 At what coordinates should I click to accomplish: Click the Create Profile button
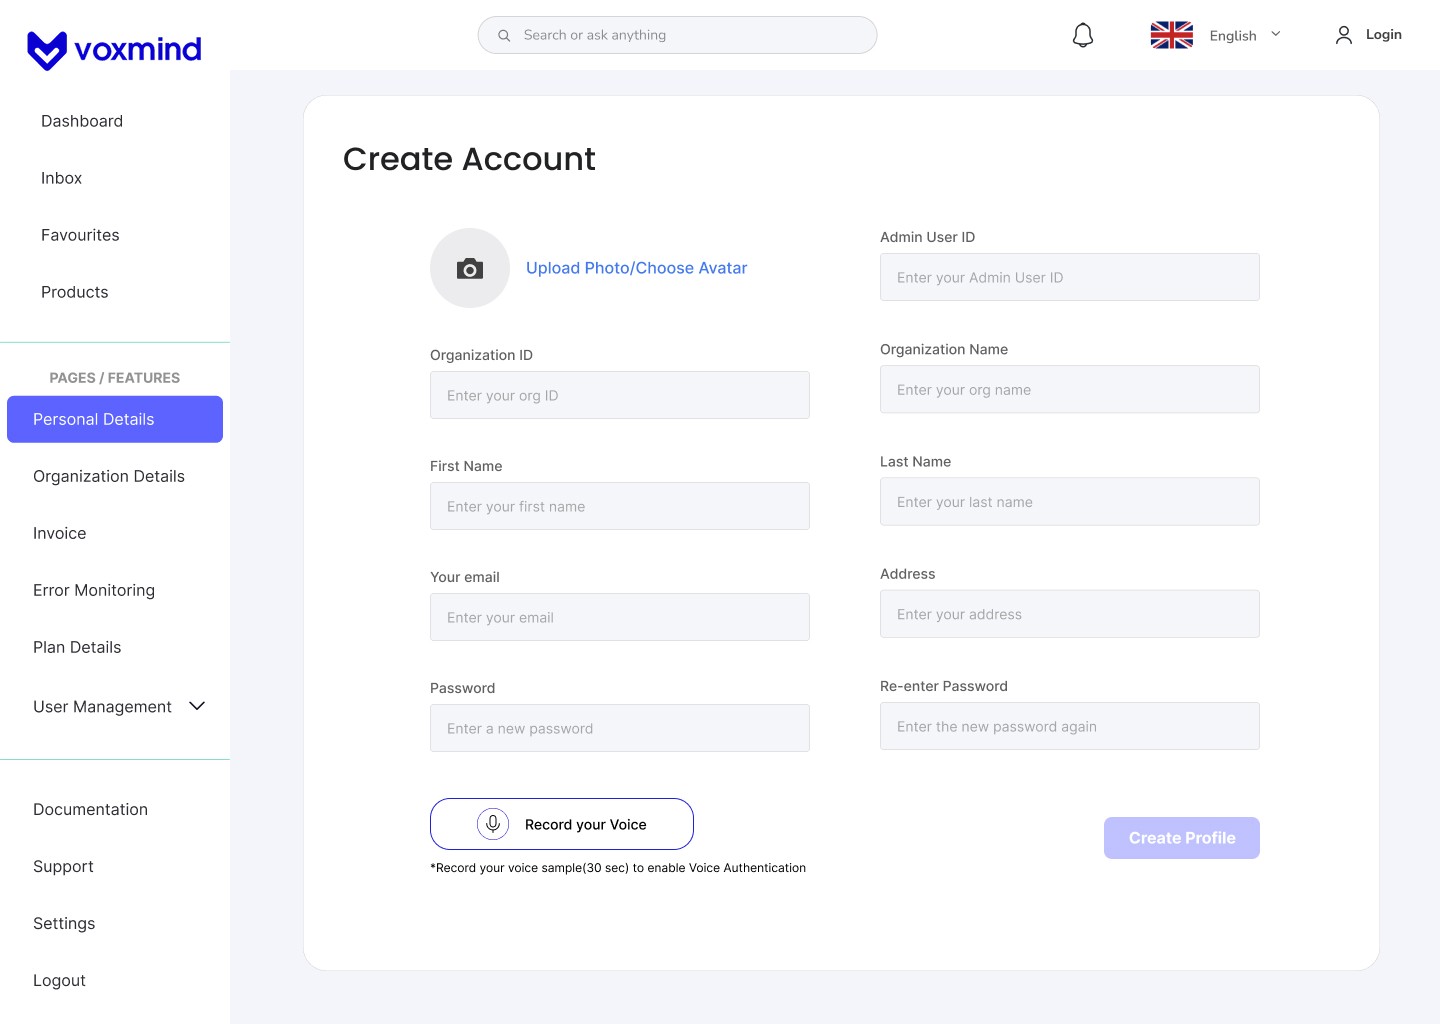click(x=1182, y=838)
